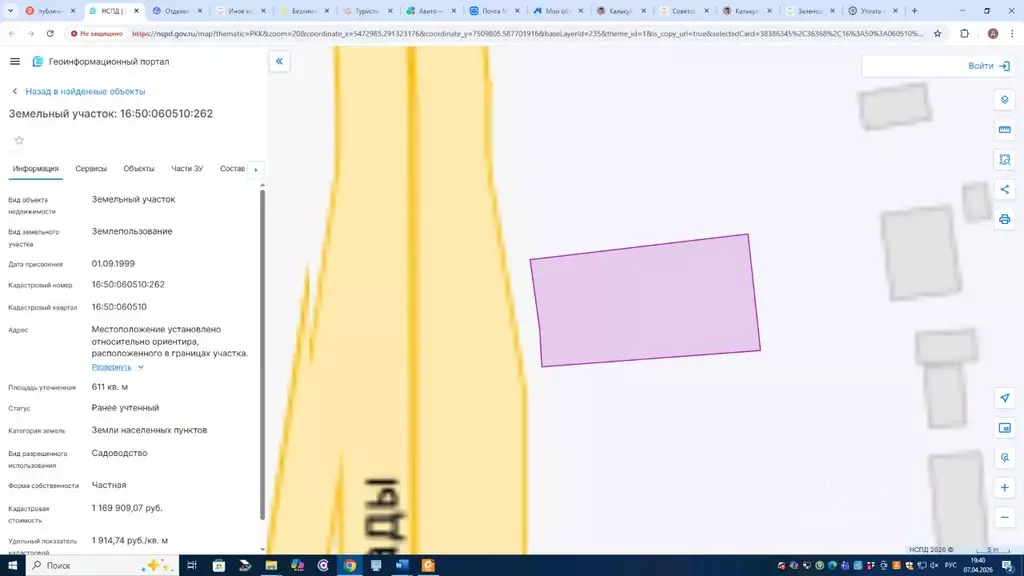Zoom out of the map with minus
Image resolution: width=1024 pixels, height=576 pixels.
pyautogui.click(x=1004, y=518)
